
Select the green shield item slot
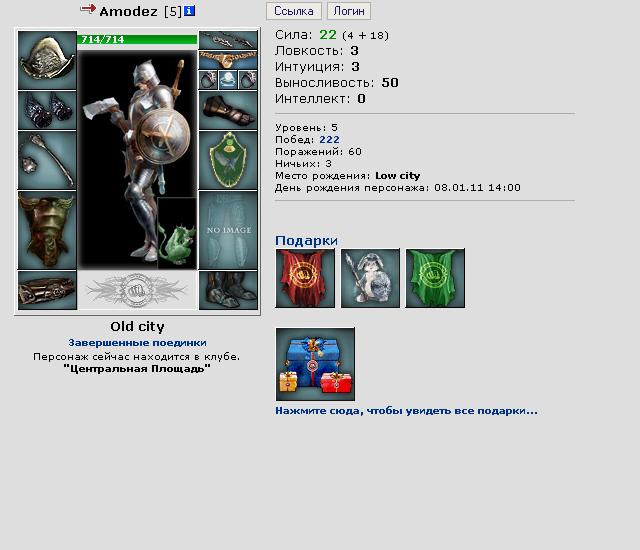coord(228,161)
